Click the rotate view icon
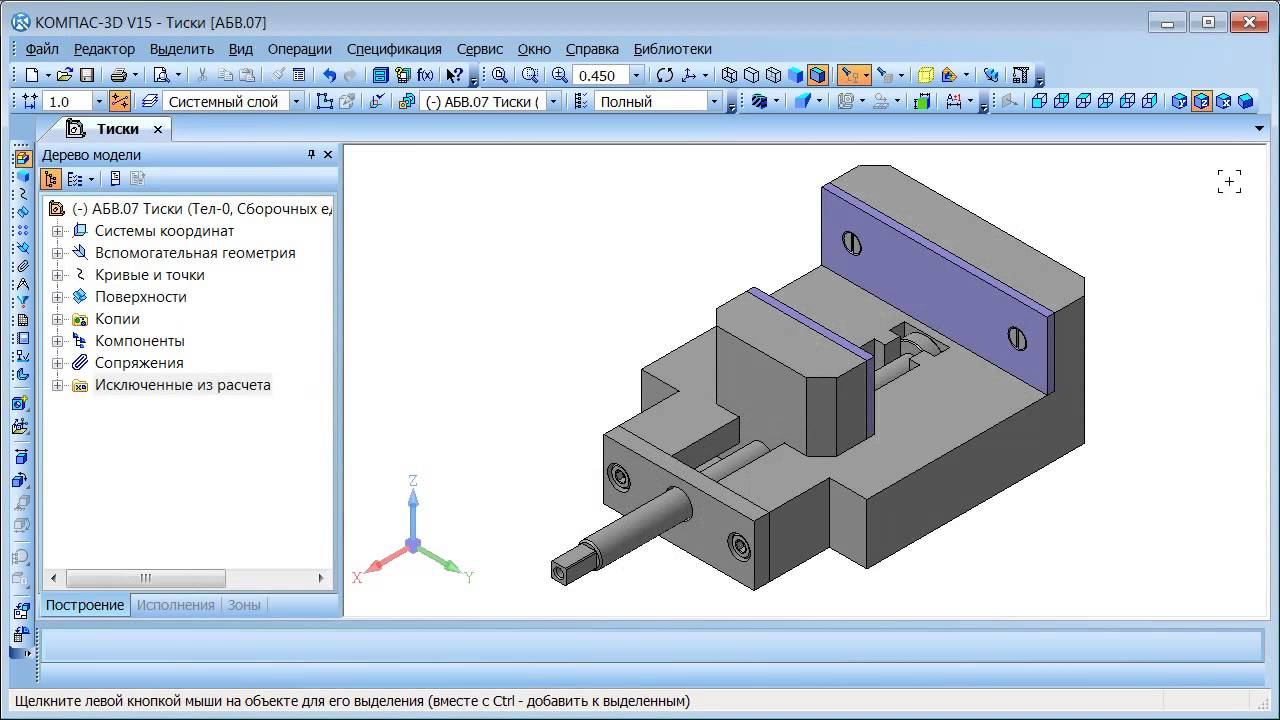The width and height of the screenshot is (1280, 720). tap(665, 75)
